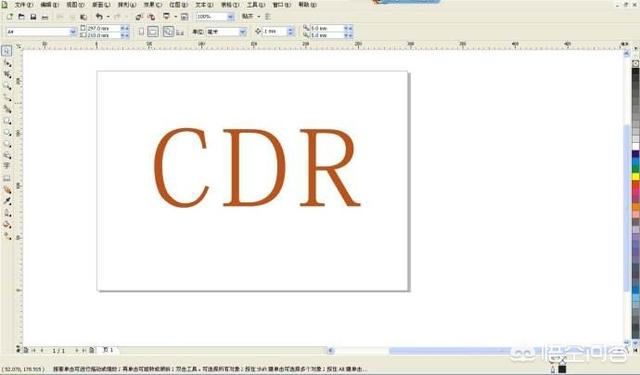Pick the yellow swatch in the palette
This screenshot has height=375, width=640.
[636, 177]
